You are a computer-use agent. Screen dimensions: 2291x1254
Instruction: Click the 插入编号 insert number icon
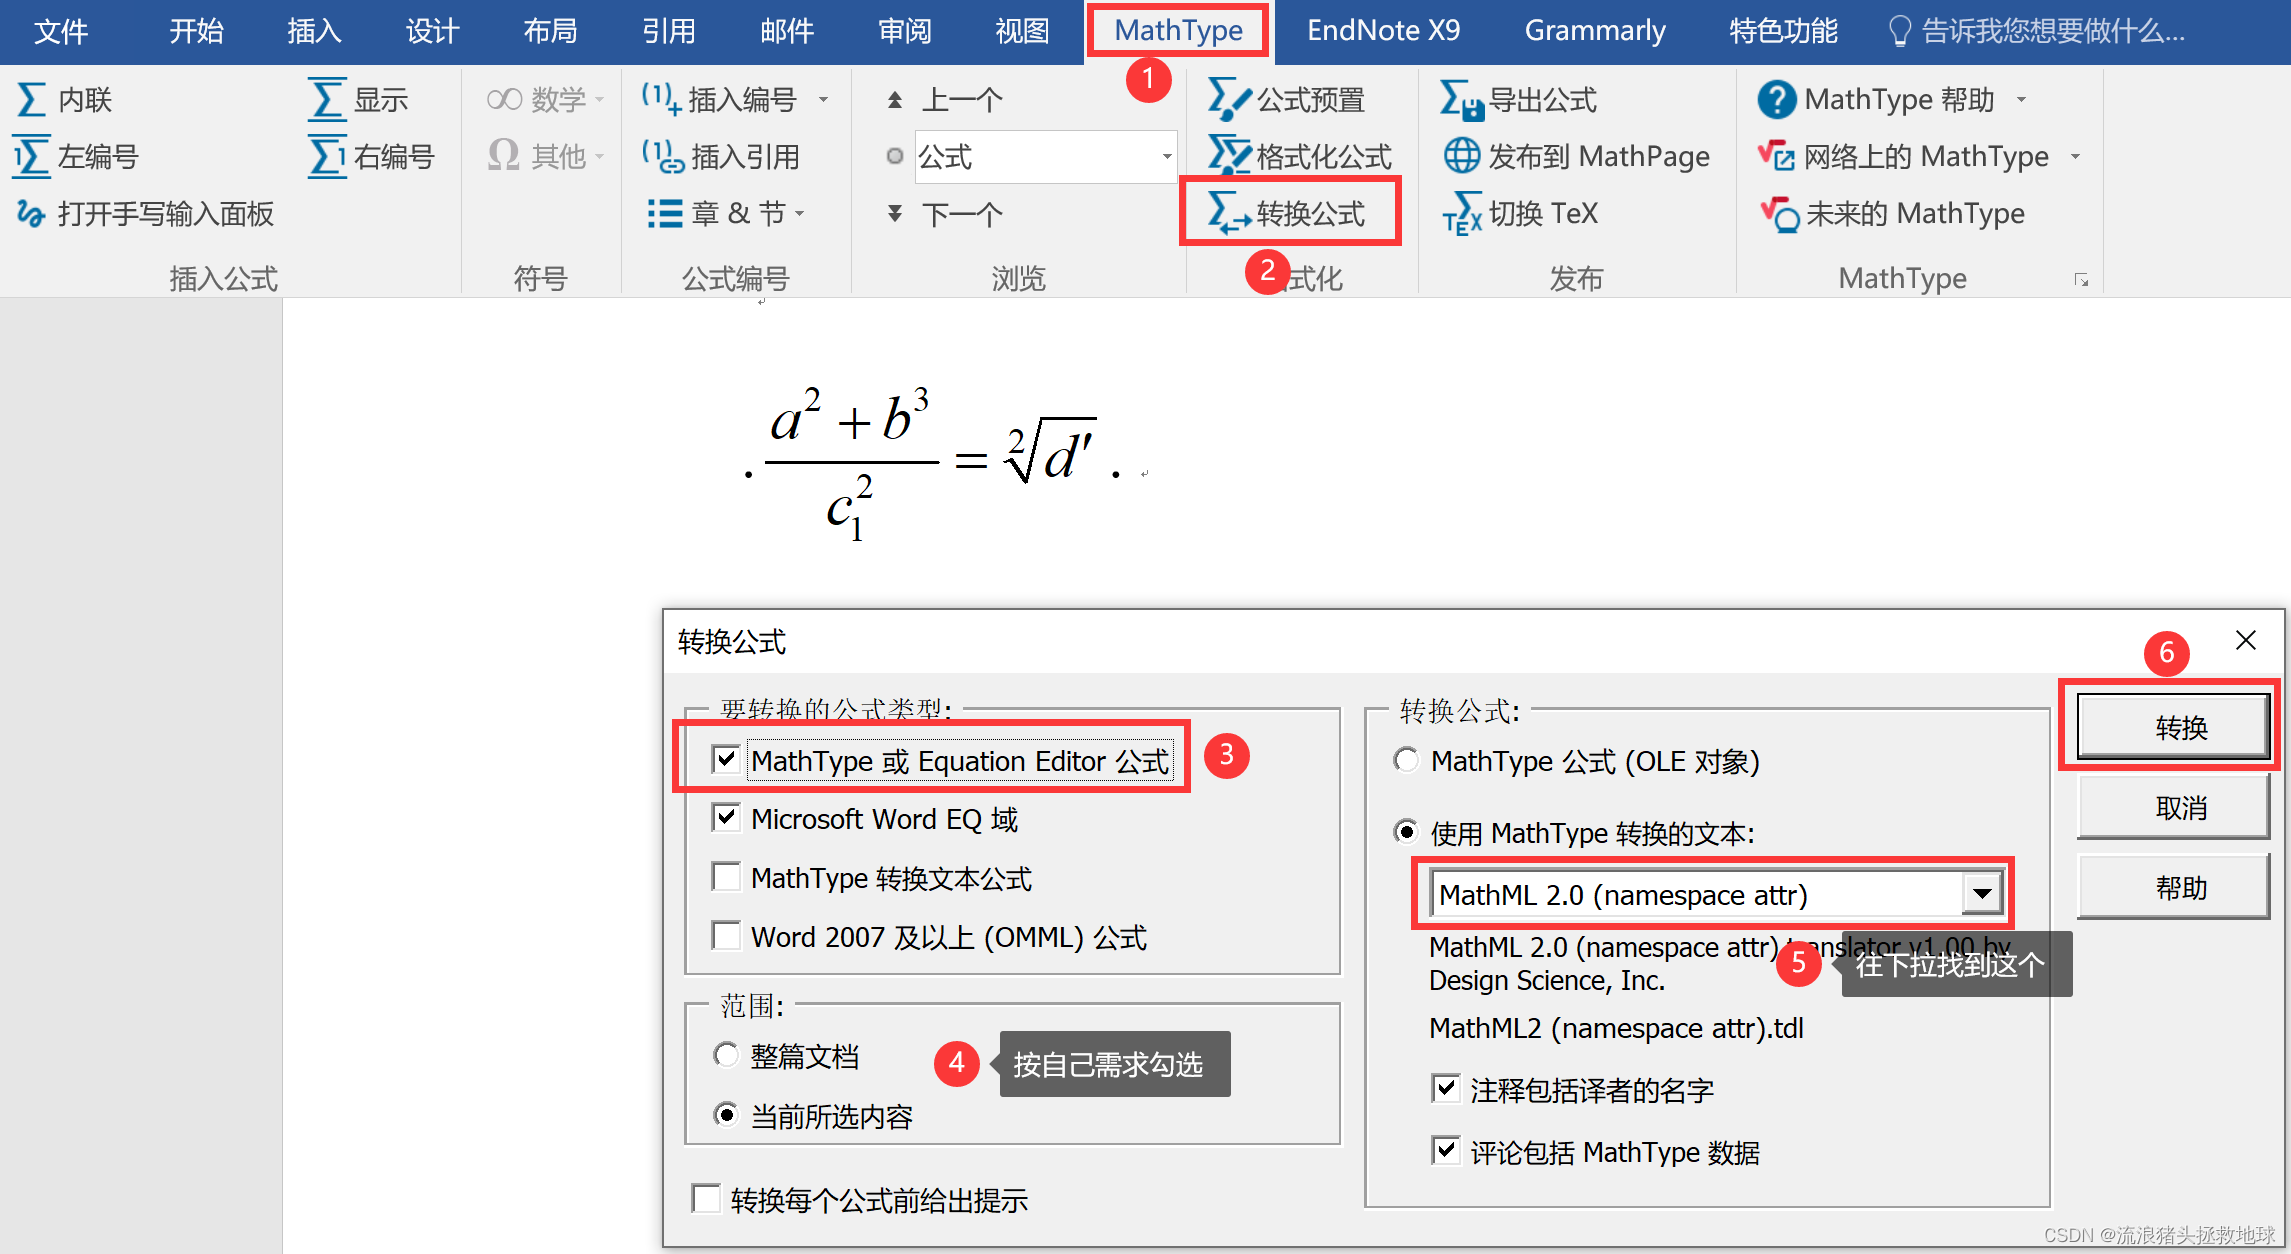tap(660, 99)
